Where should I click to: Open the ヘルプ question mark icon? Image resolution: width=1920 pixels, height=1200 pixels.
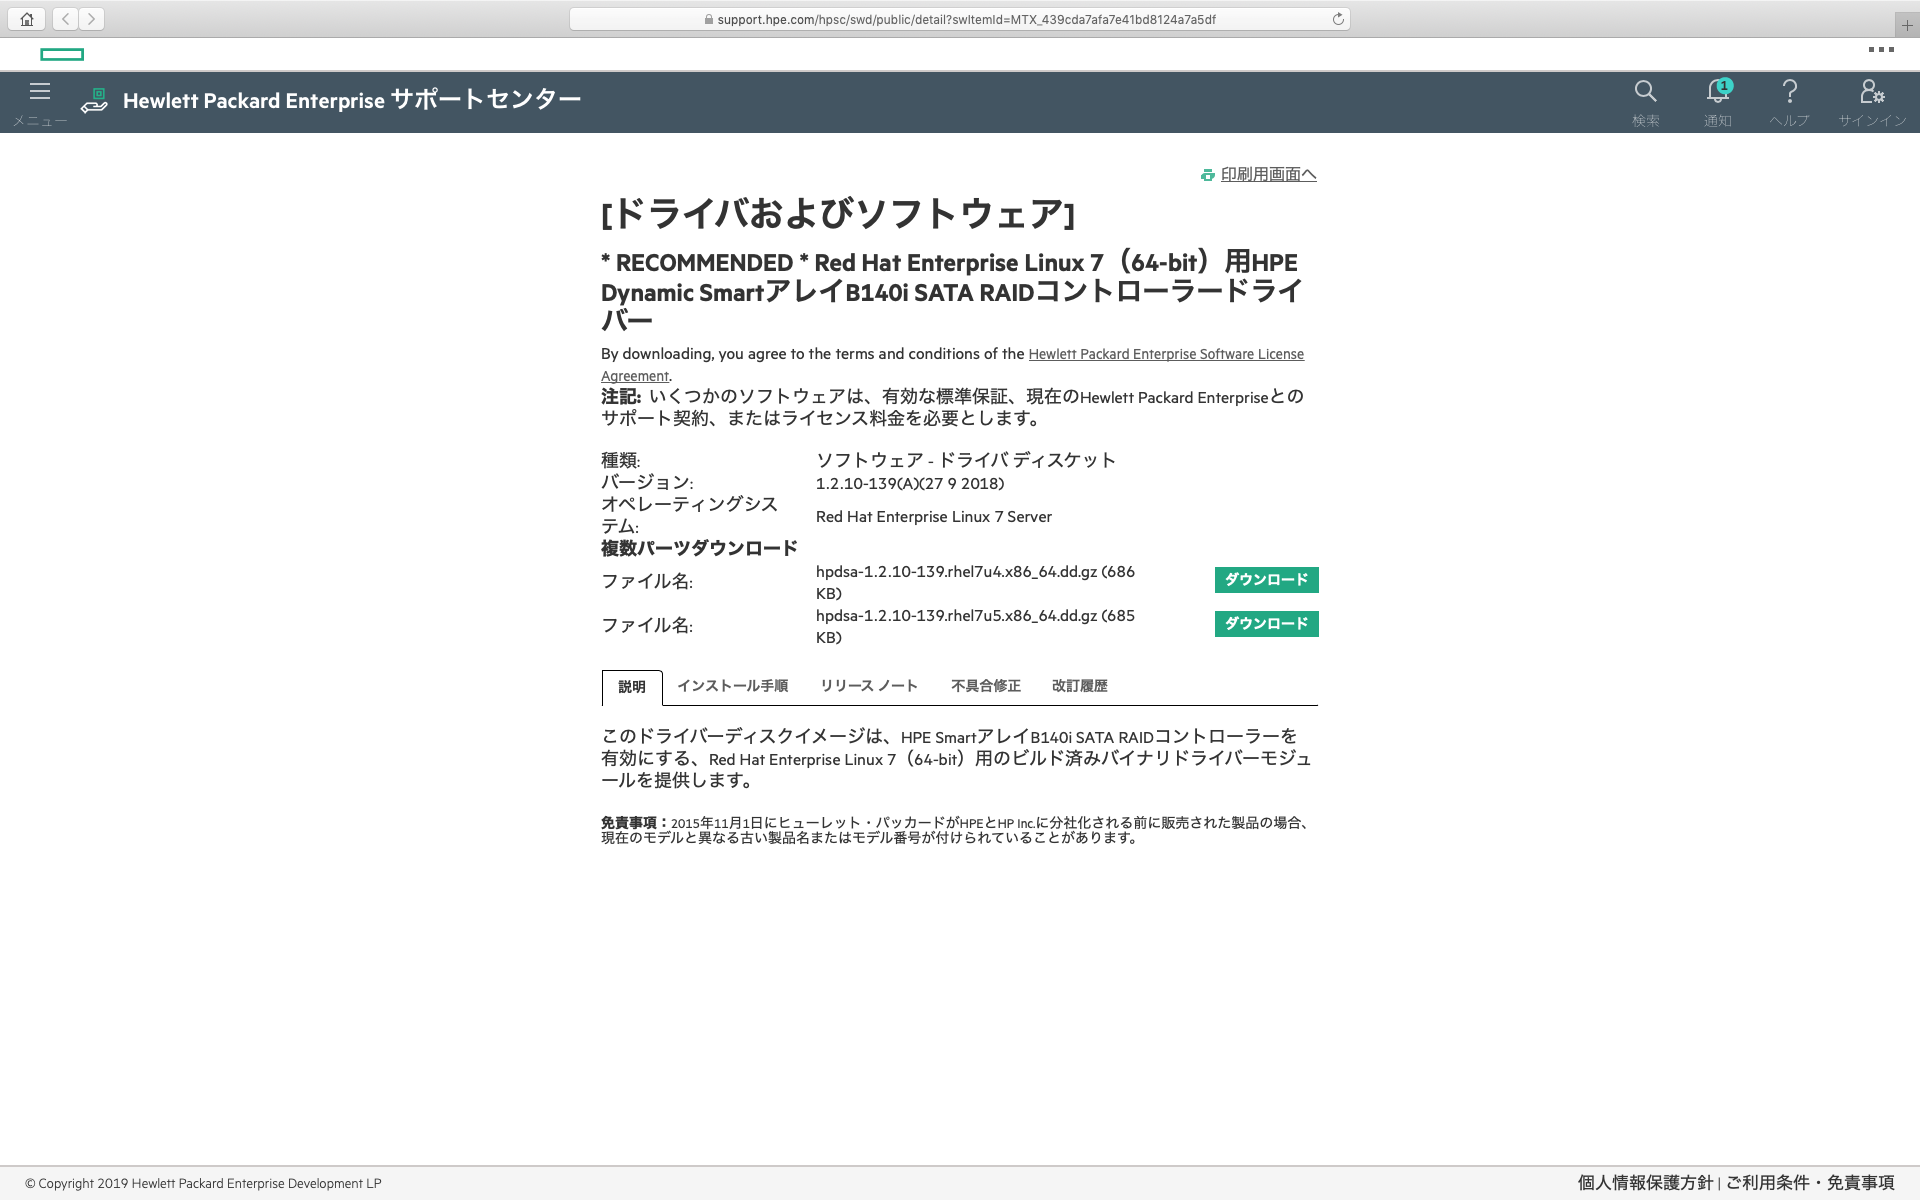1790,92
